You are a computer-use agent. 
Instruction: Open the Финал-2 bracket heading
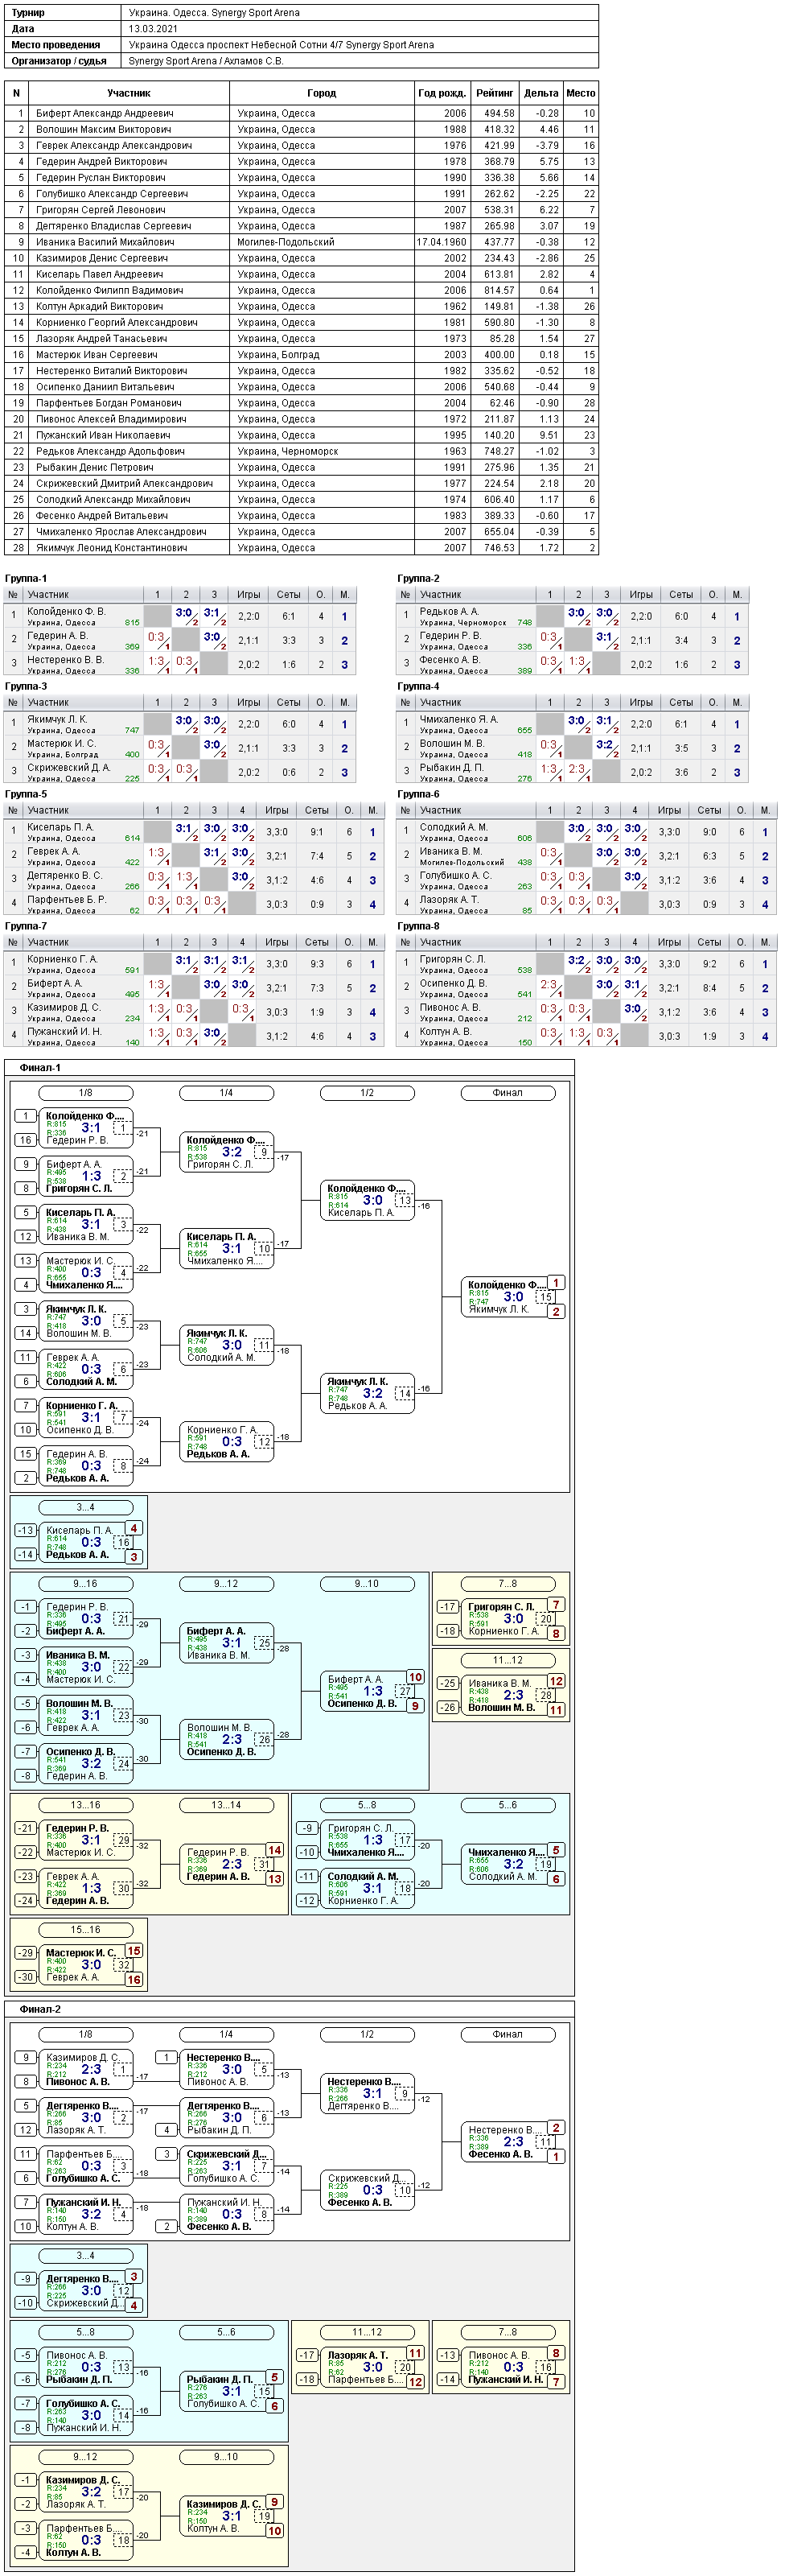[40, 2008]
